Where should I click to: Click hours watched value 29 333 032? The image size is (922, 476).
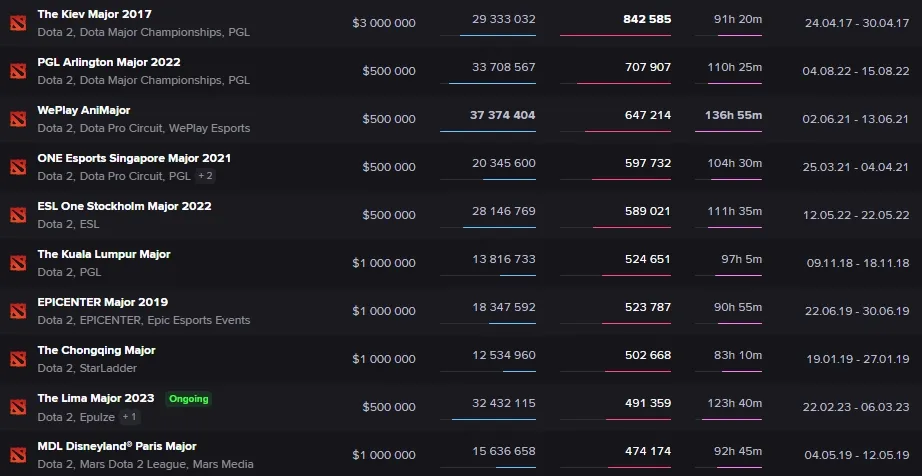503,19
